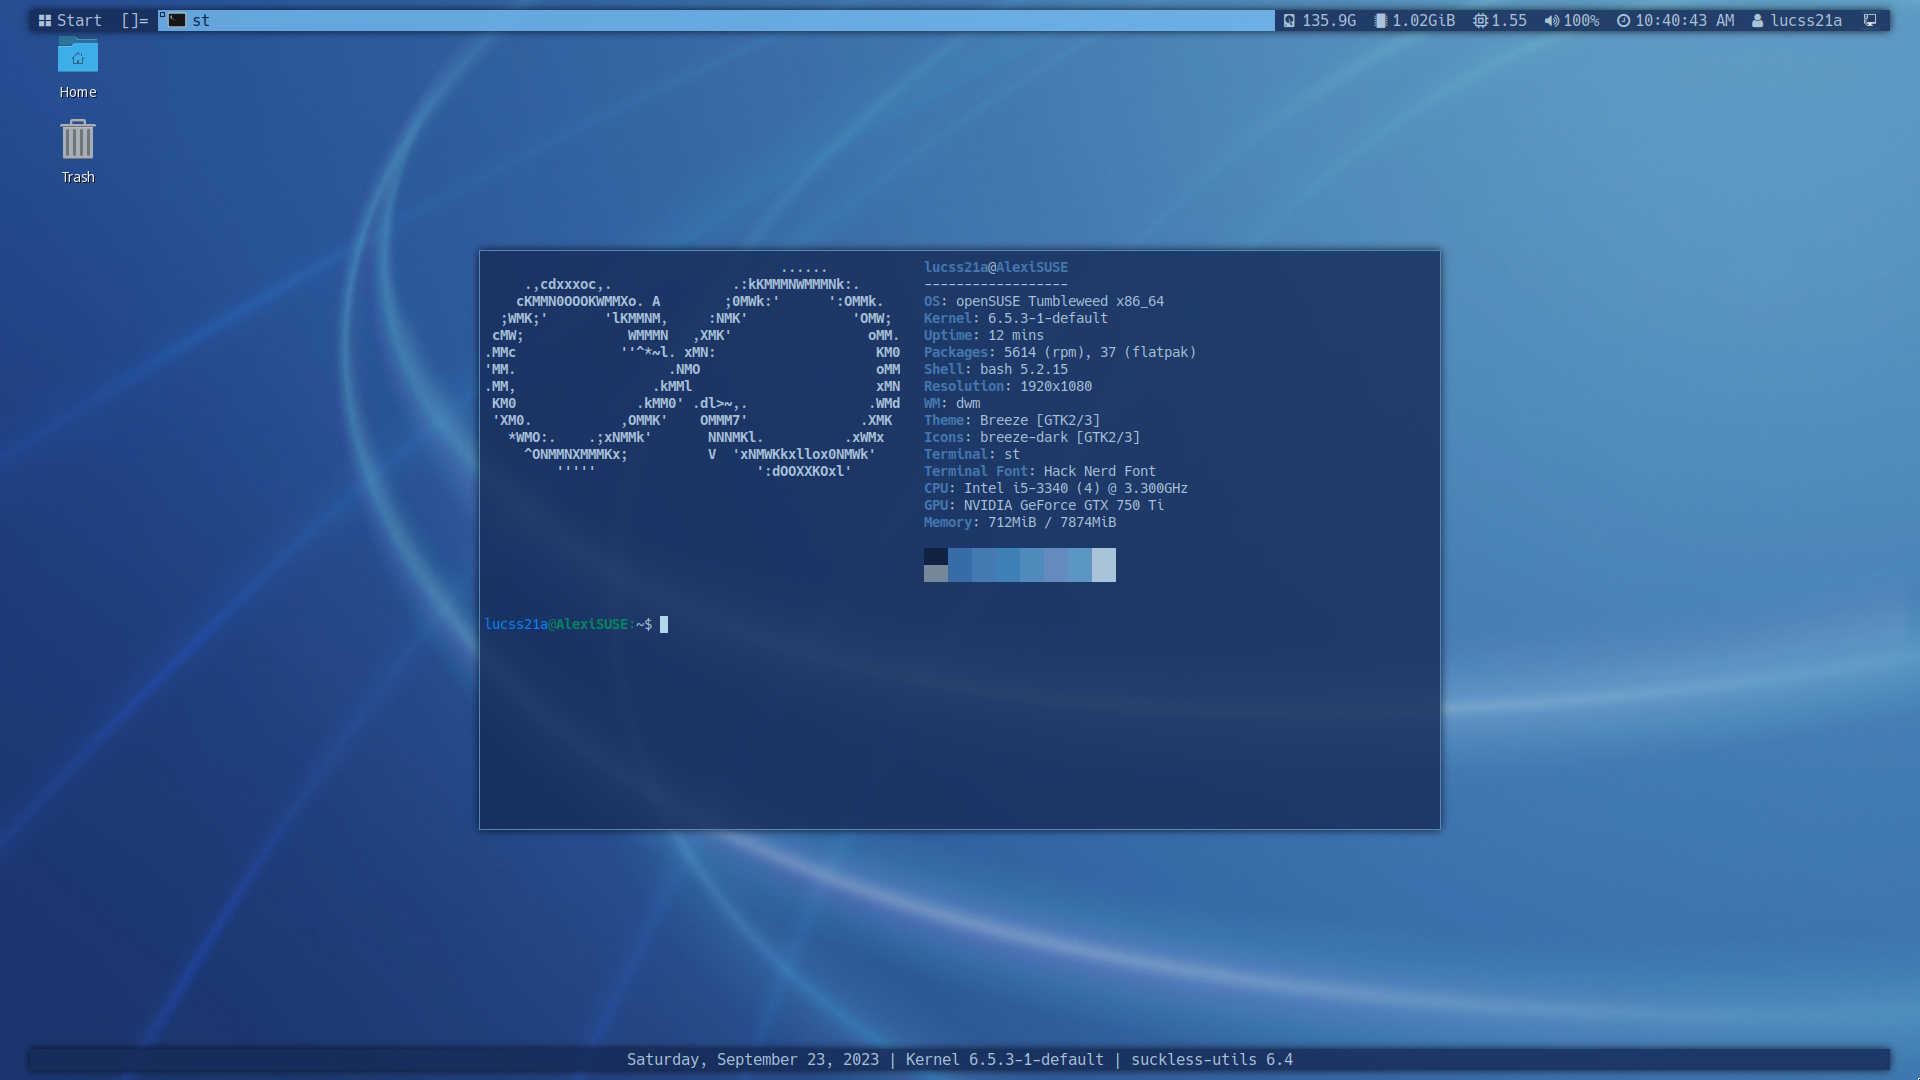Click the lucss21a@AlexiSUSE neofetch header

(x=996, y=267)
